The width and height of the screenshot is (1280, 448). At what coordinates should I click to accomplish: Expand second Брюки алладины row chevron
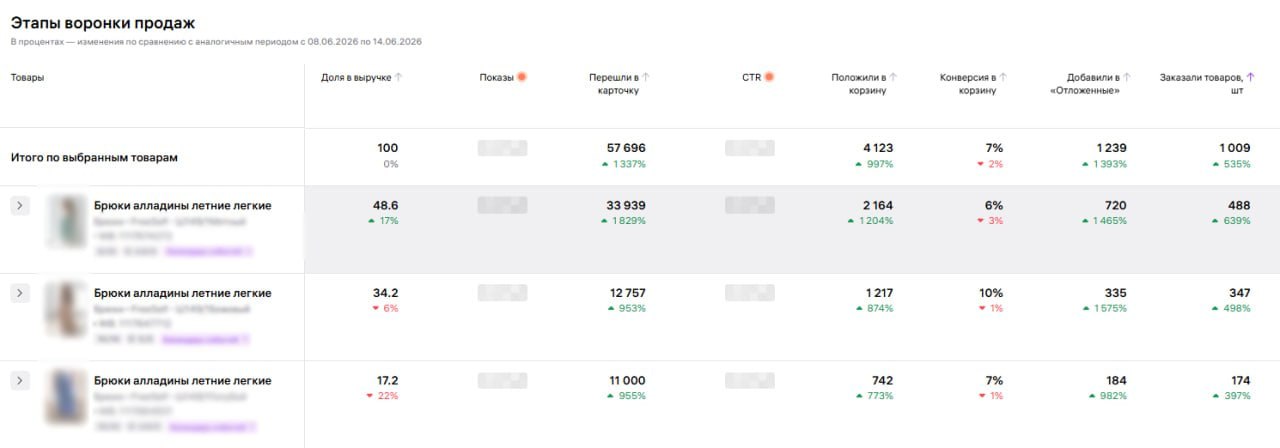point(21,293)
